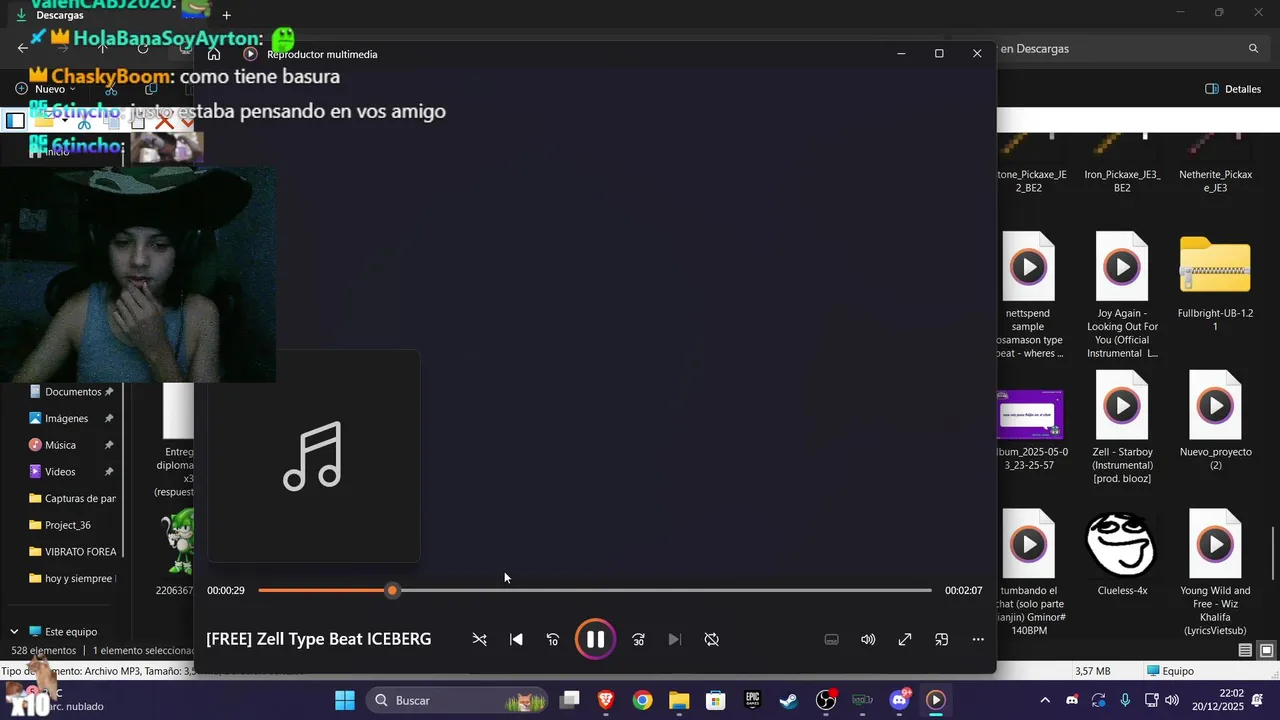Open the Capturas de pan folder in the sidebar
This screenshot has width=1280, height=720.
pos(73,498)
